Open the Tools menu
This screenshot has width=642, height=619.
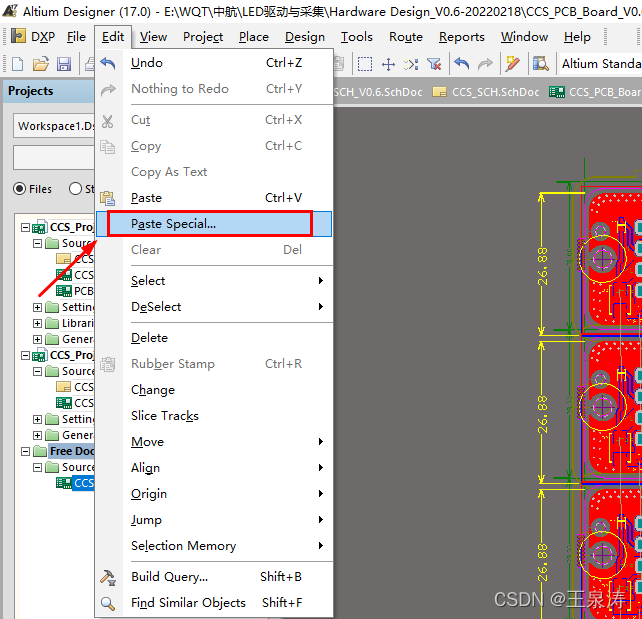click(x=357, y=37)
